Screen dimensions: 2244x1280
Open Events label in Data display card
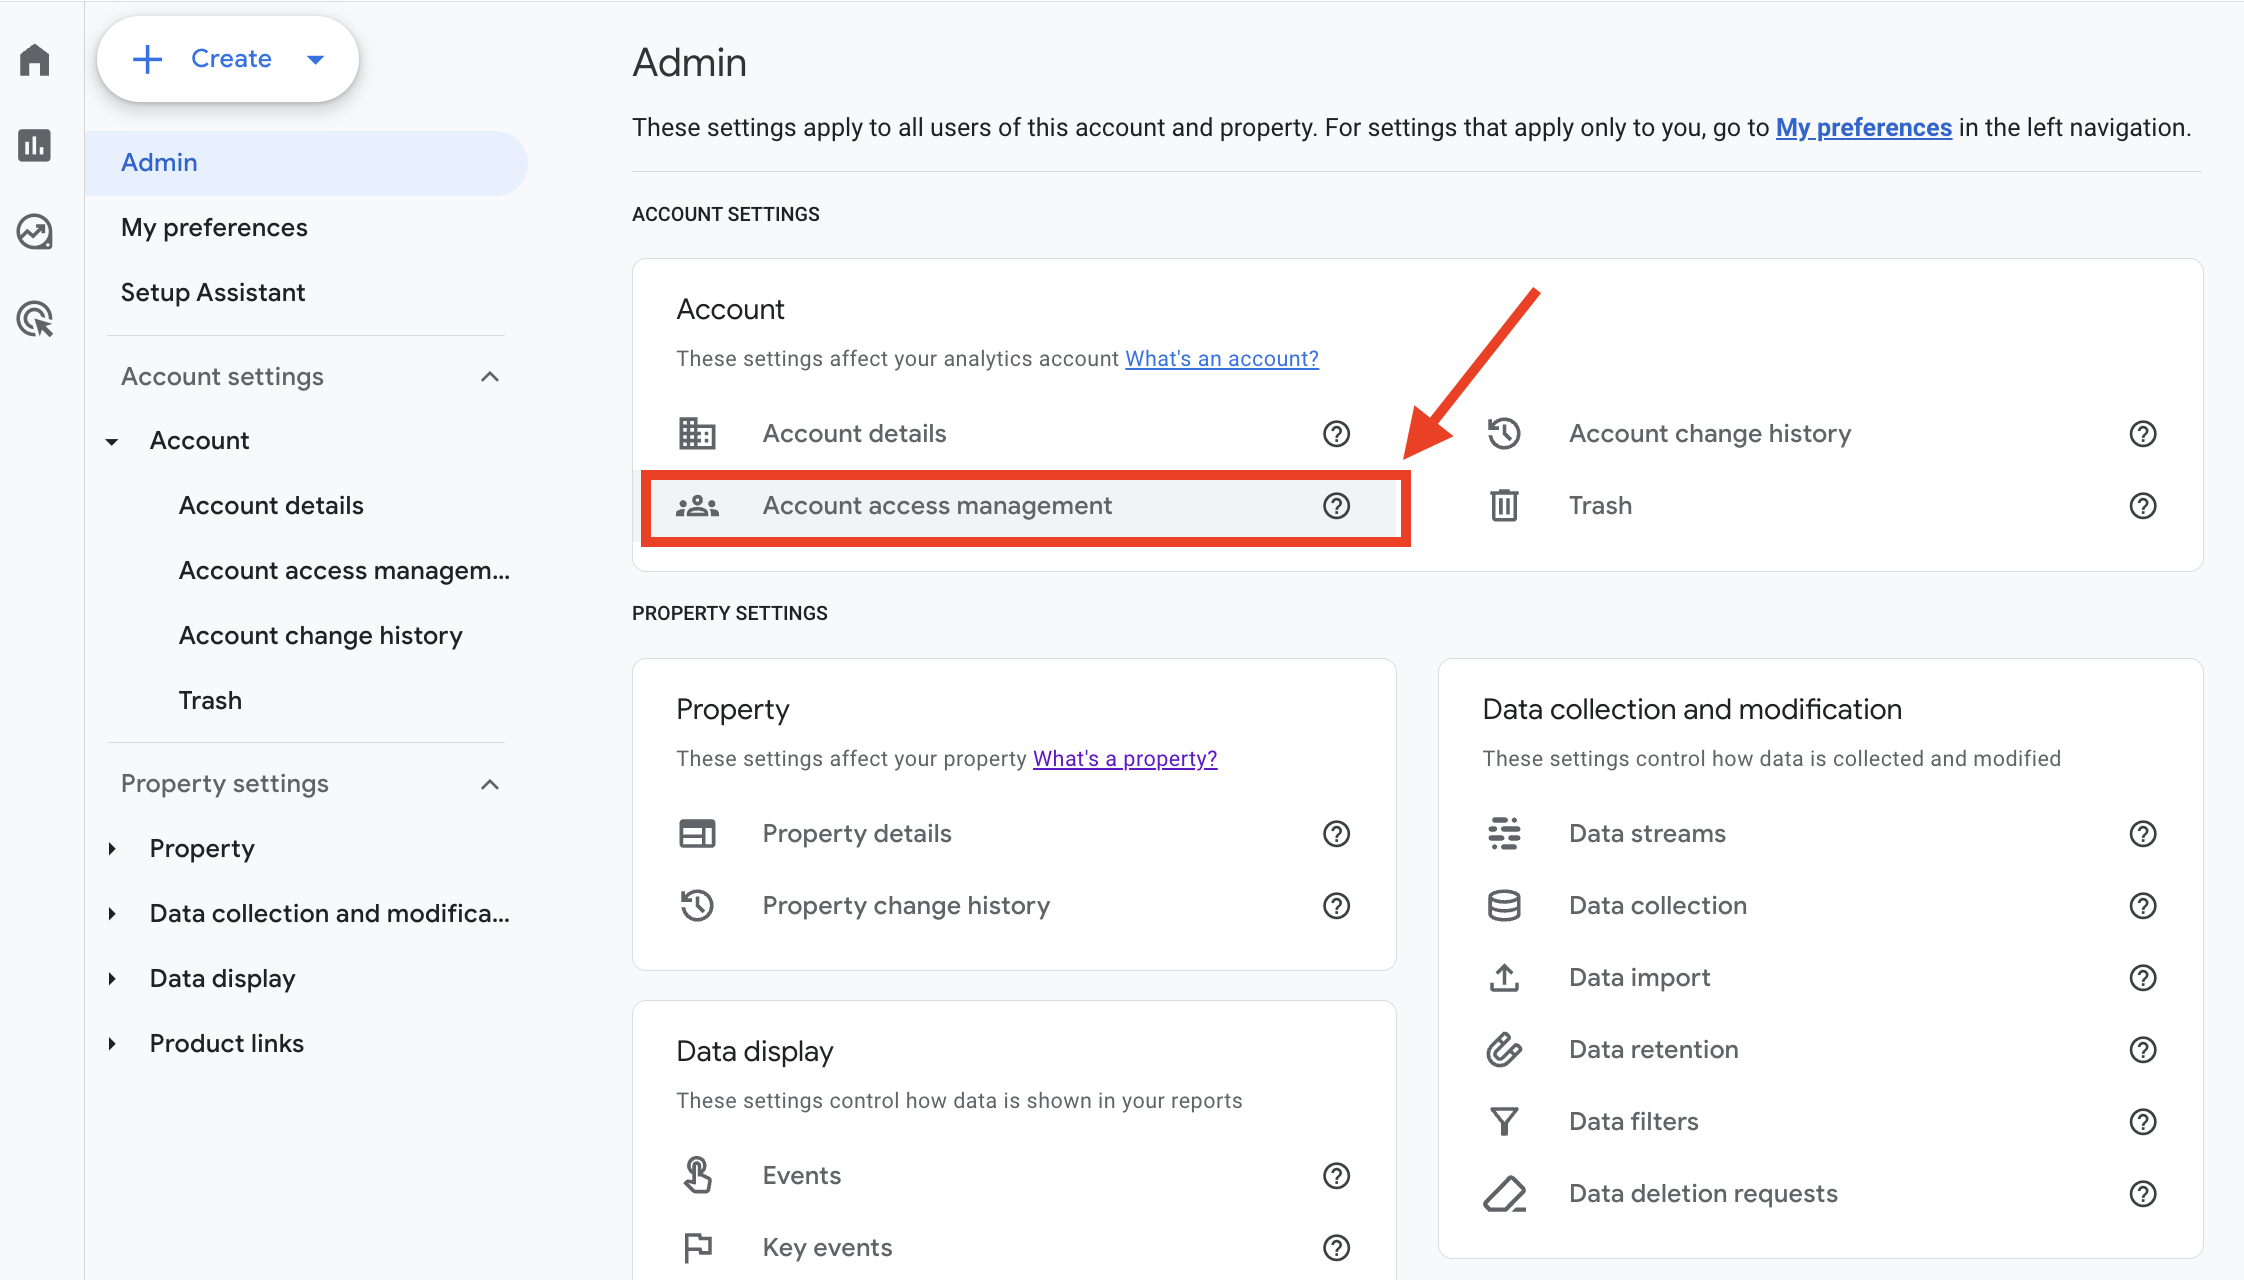(801, 1175)
